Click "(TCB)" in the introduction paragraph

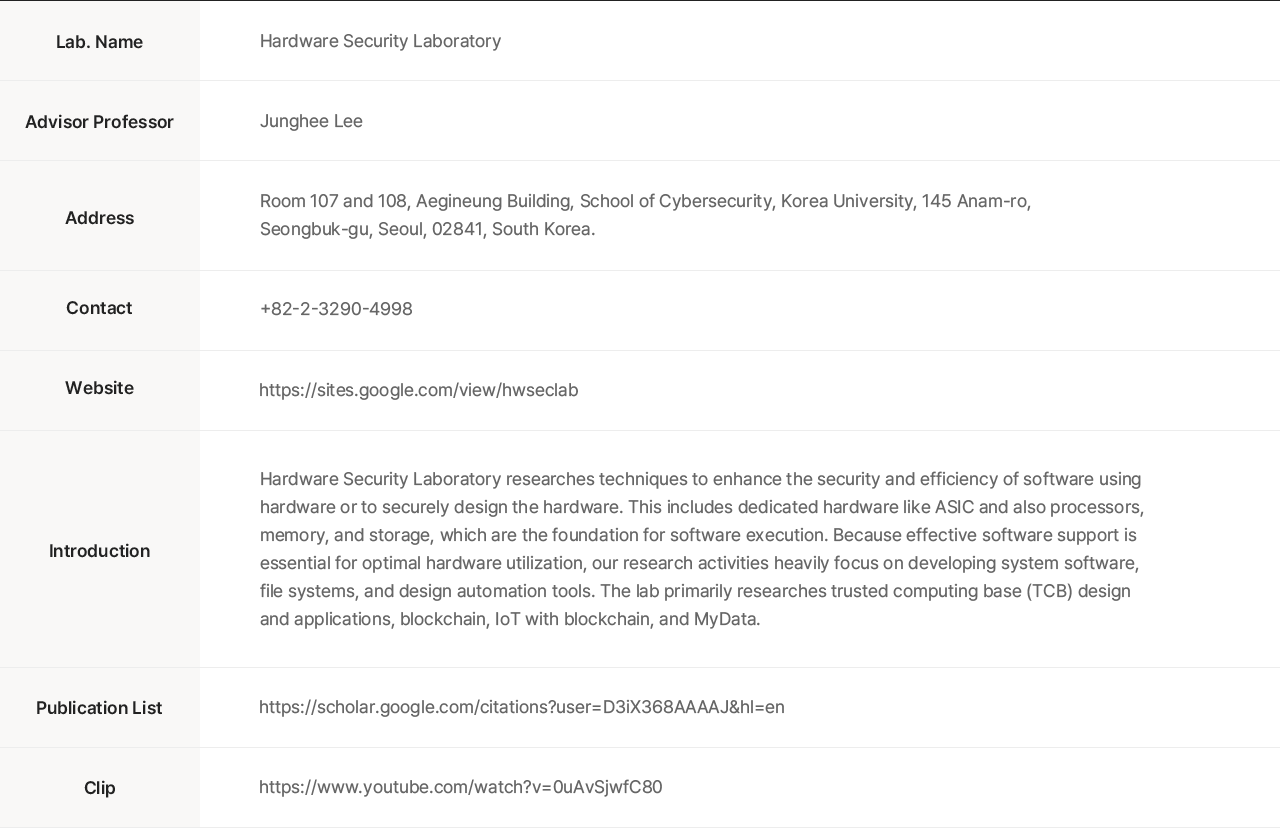point(1049,591)
